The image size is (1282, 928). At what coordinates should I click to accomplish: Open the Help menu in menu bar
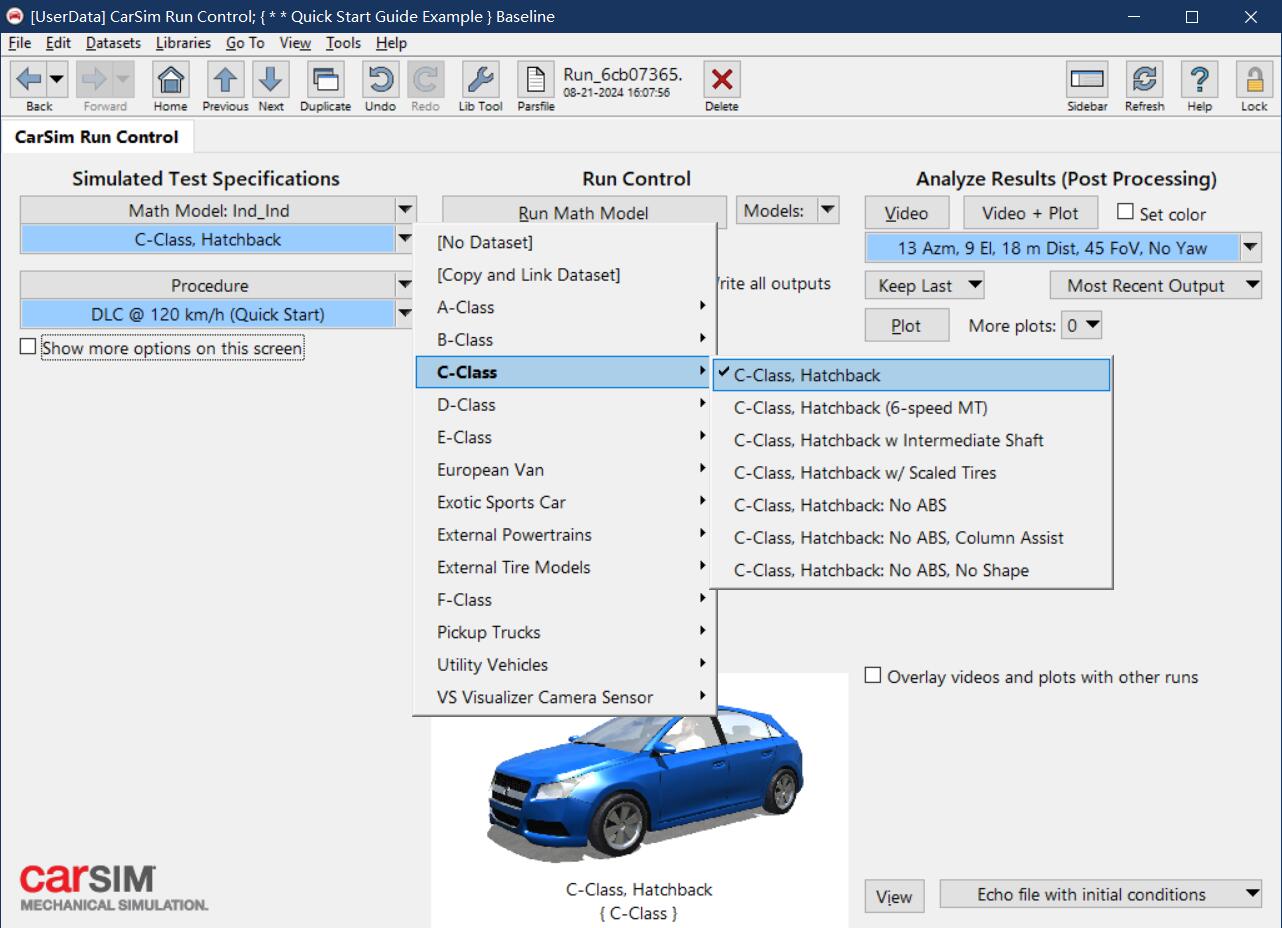(391, 43)
